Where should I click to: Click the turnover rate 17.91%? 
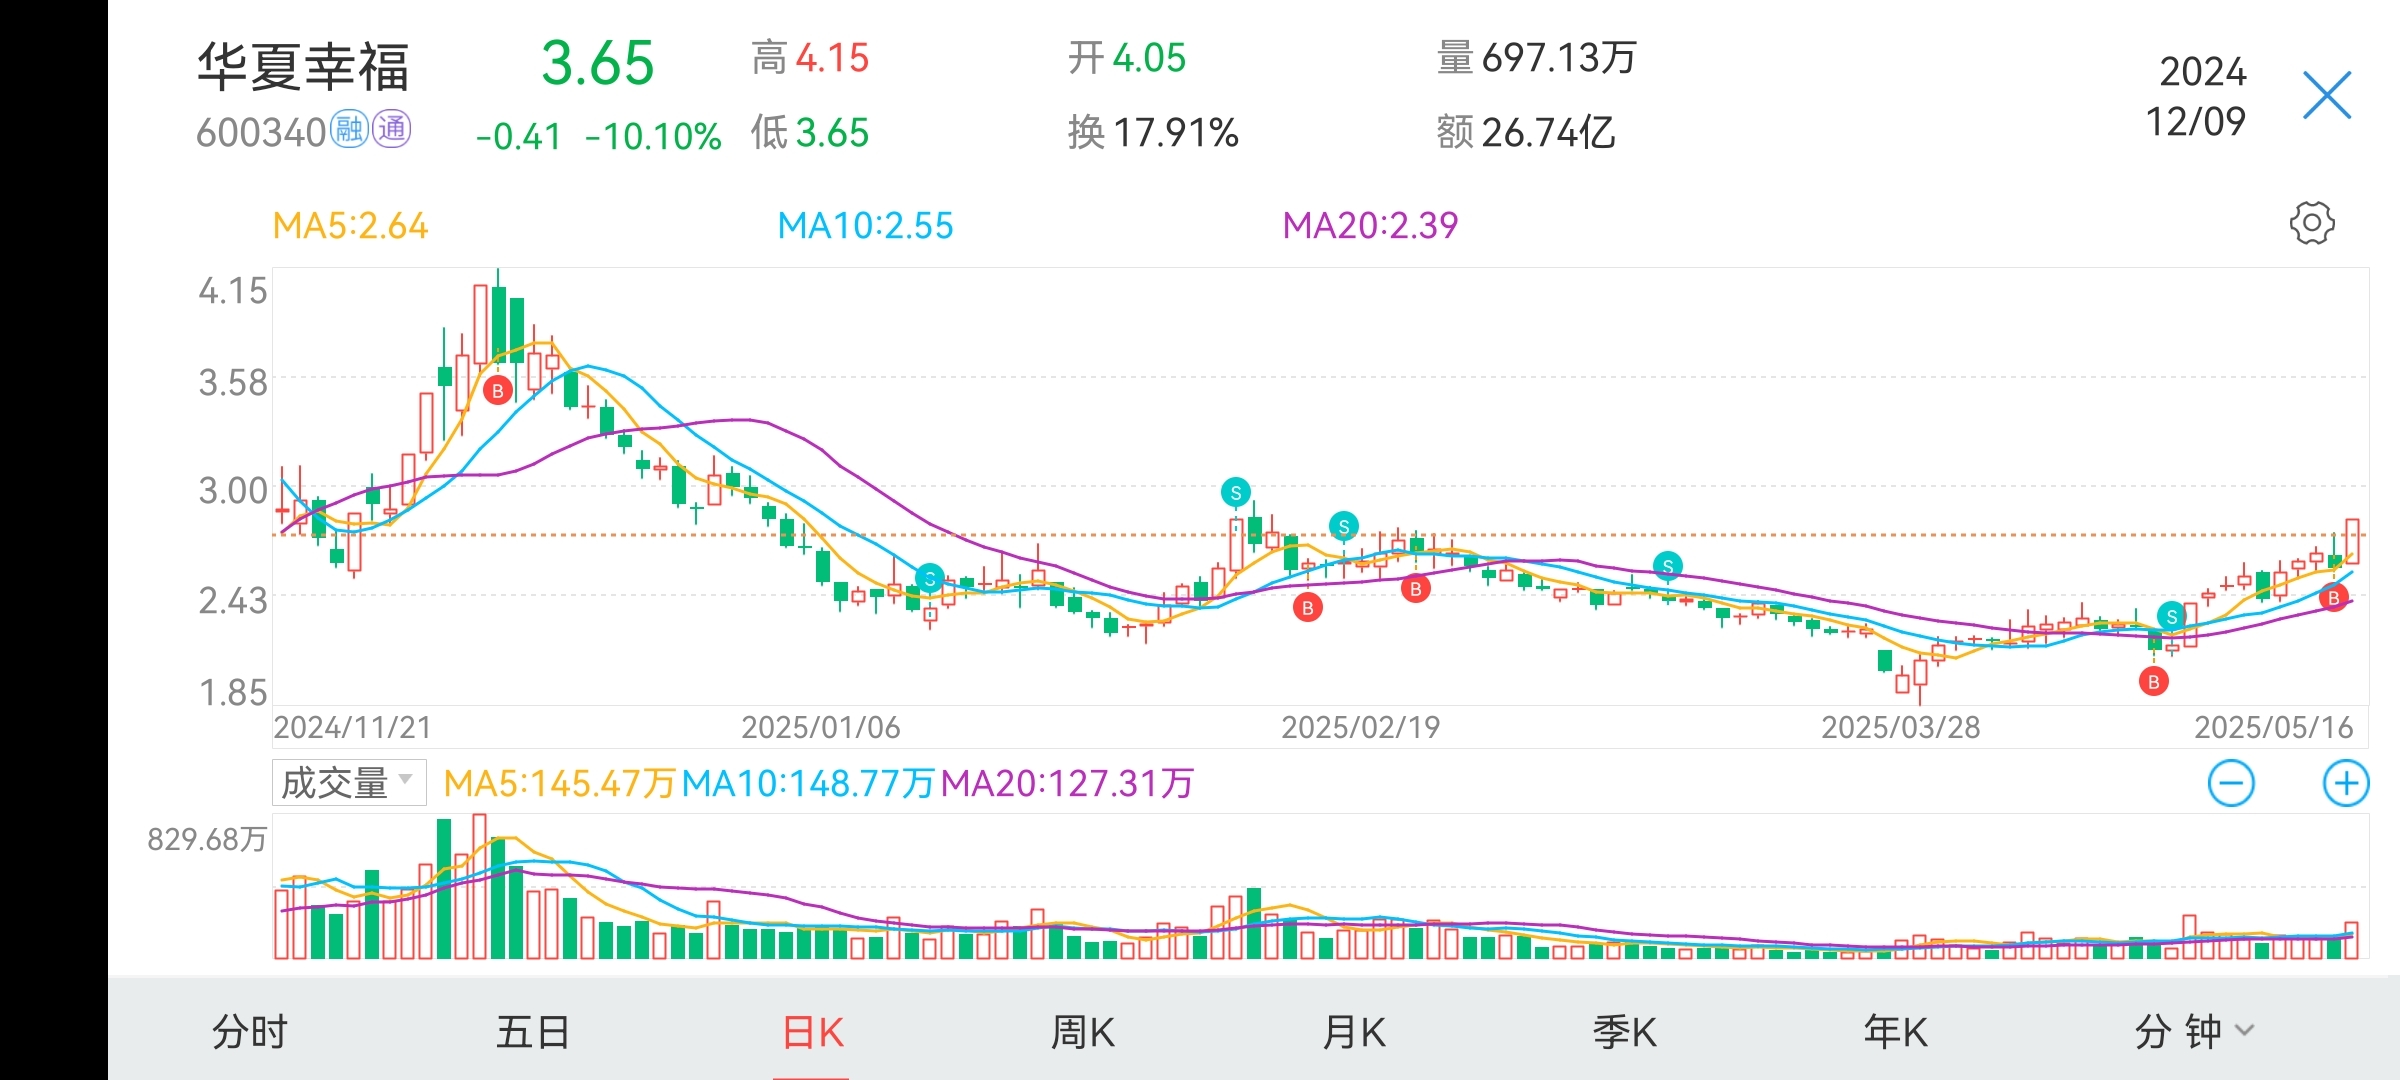pos(1175,132)
